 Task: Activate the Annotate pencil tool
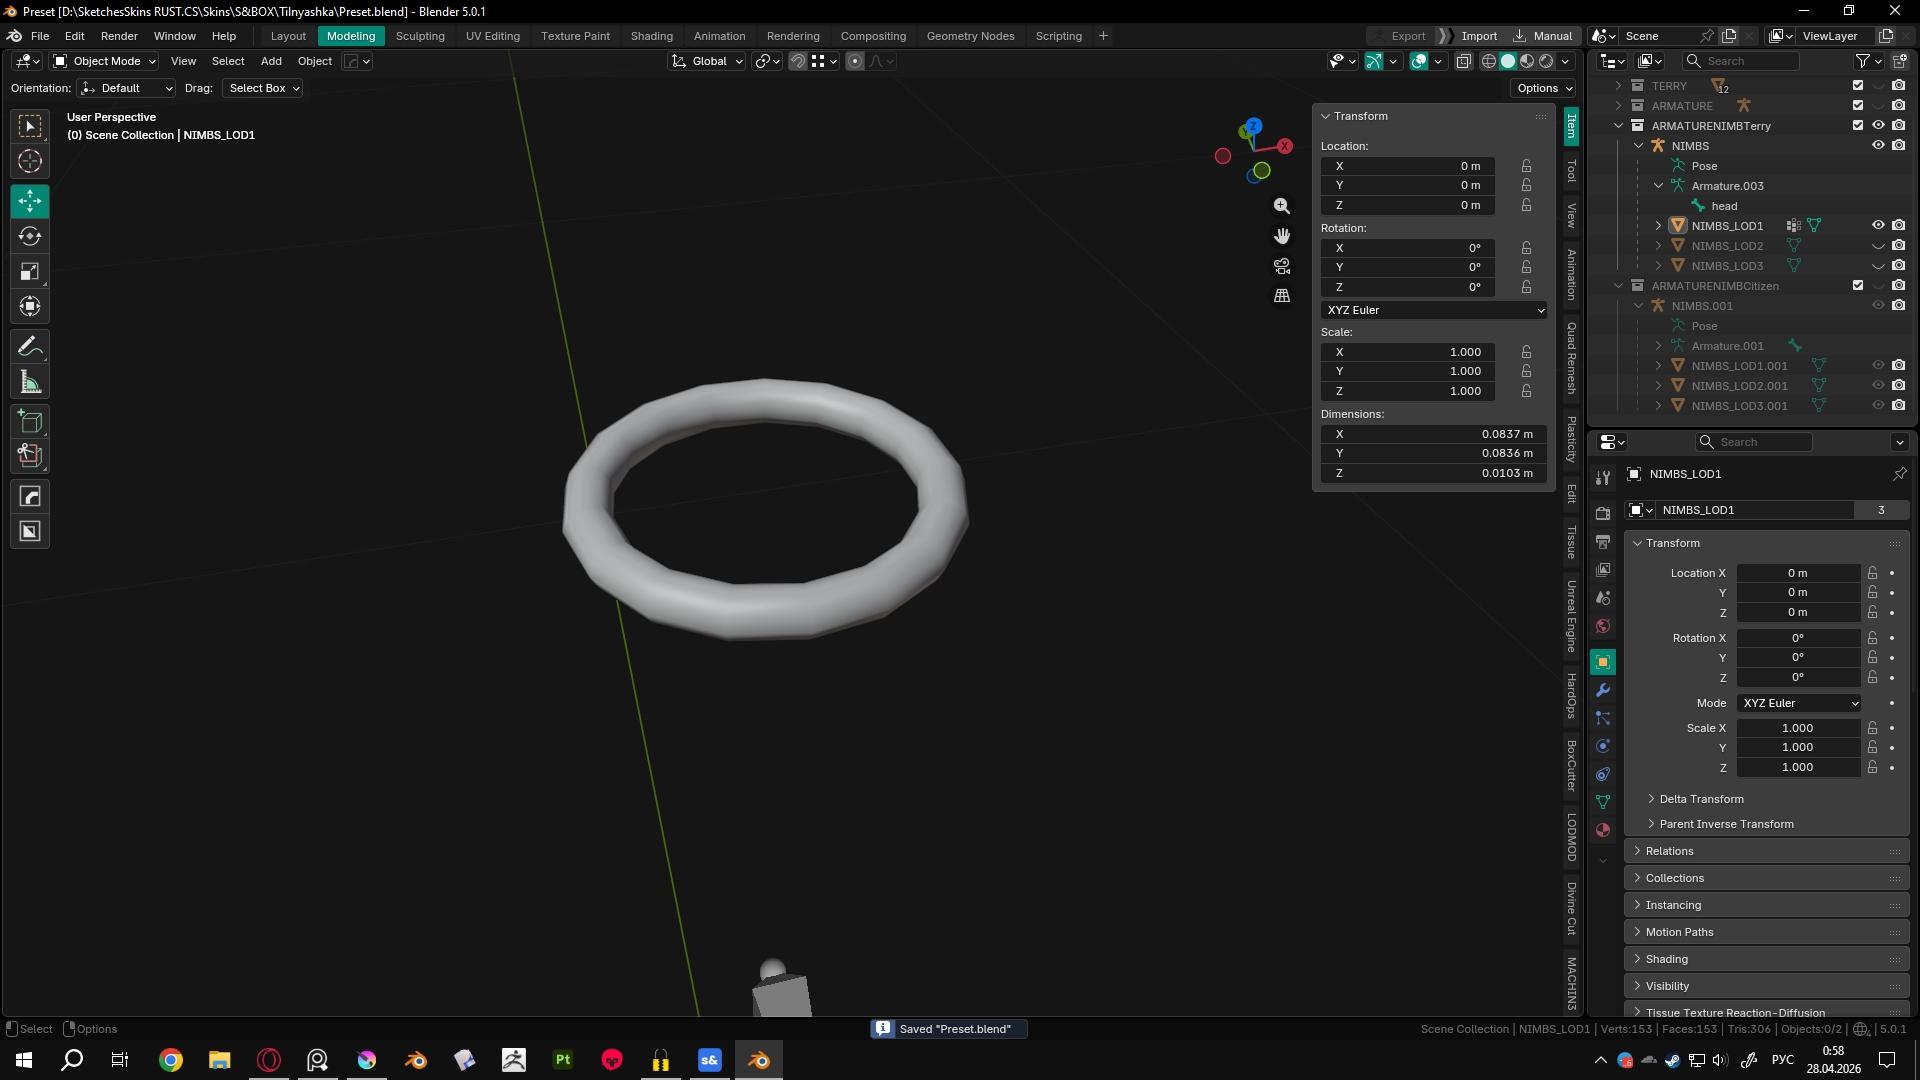point(30,347)
